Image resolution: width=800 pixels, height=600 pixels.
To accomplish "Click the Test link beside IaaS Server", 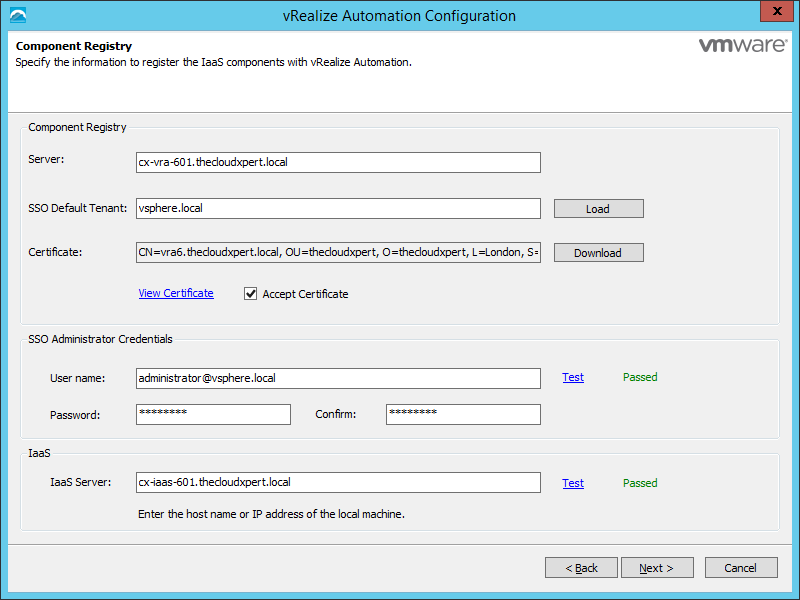I will [x=573, y=483].
